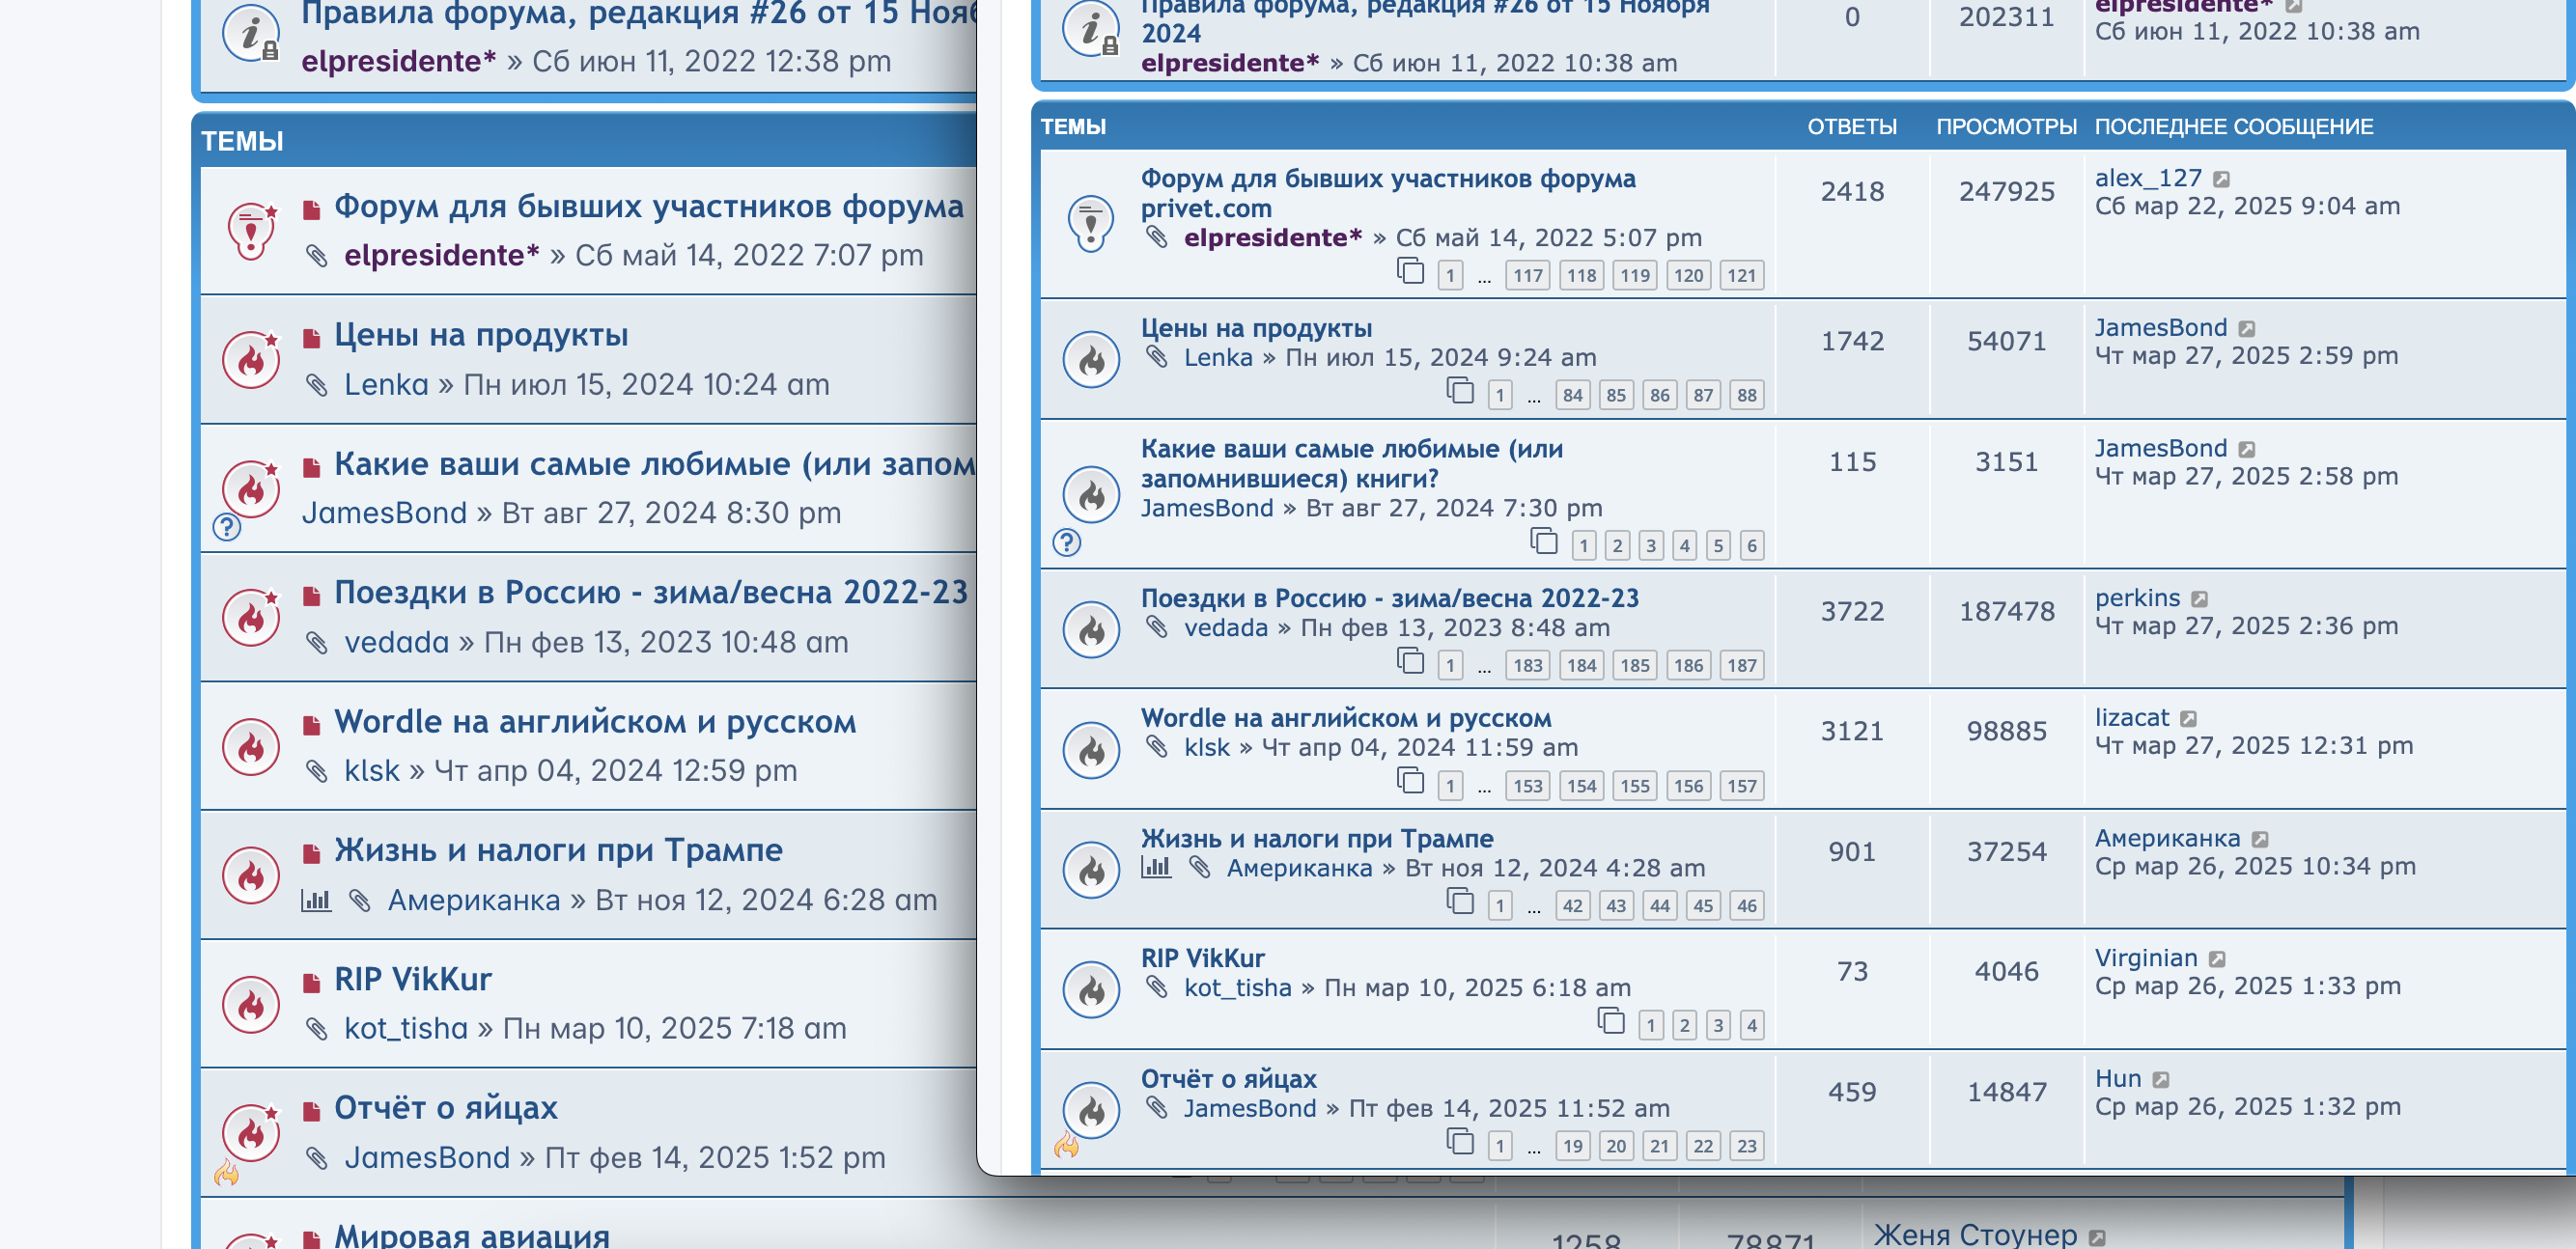Column header ПОСЛЕДНЕЕ СООБЩЕНИЕ

tap(2234, 127)
